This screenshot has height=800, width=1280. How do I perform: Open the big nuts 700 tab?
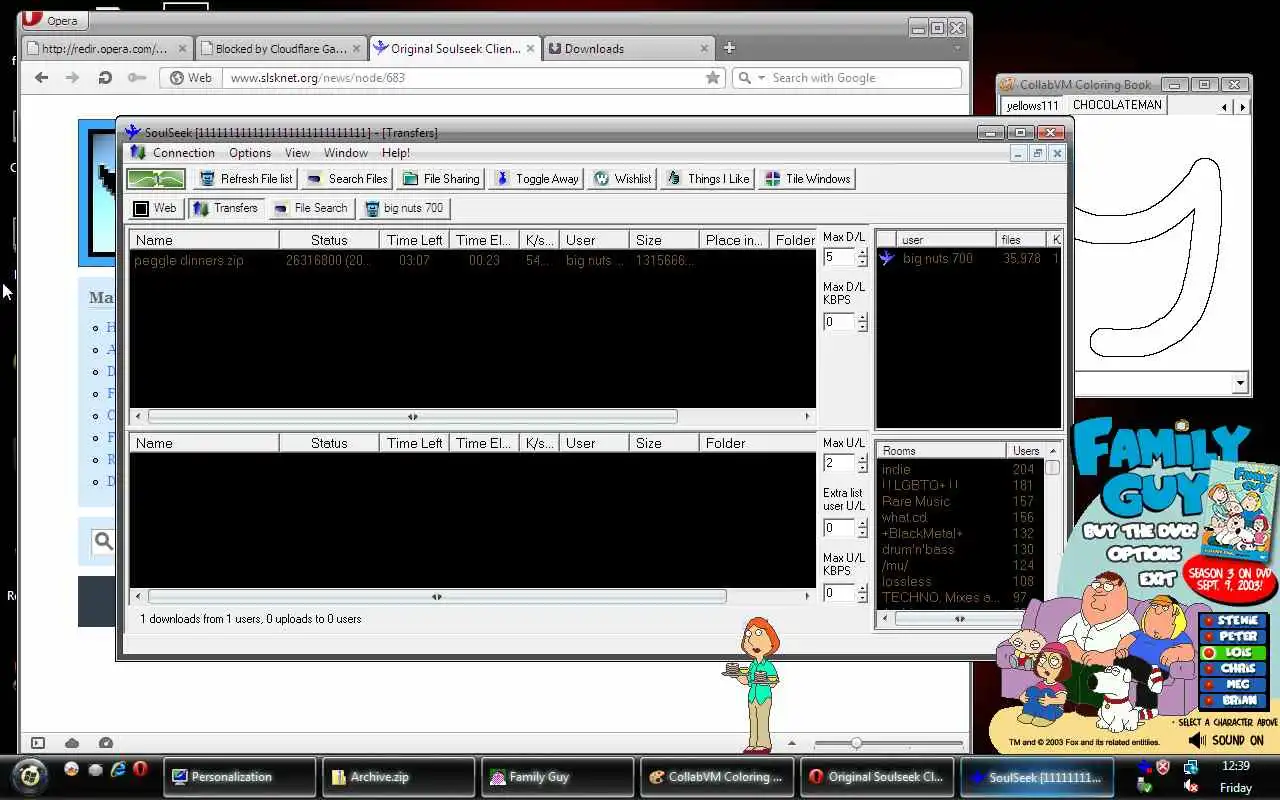pos(404,208)
